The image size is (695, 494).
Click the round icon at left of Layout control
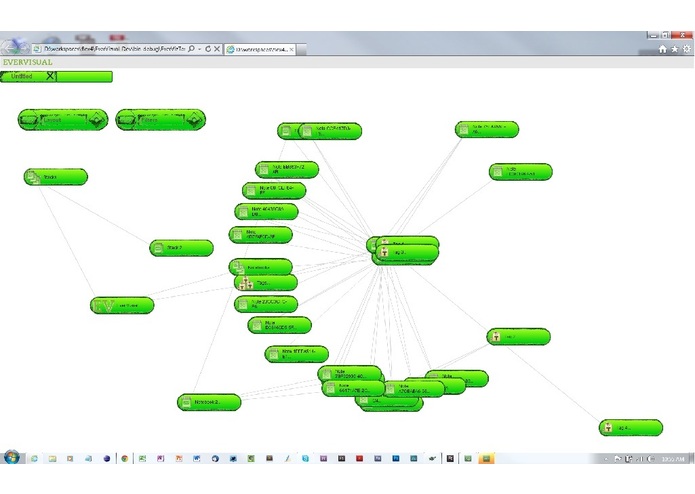pyautogui.click(x=30, y=120)
